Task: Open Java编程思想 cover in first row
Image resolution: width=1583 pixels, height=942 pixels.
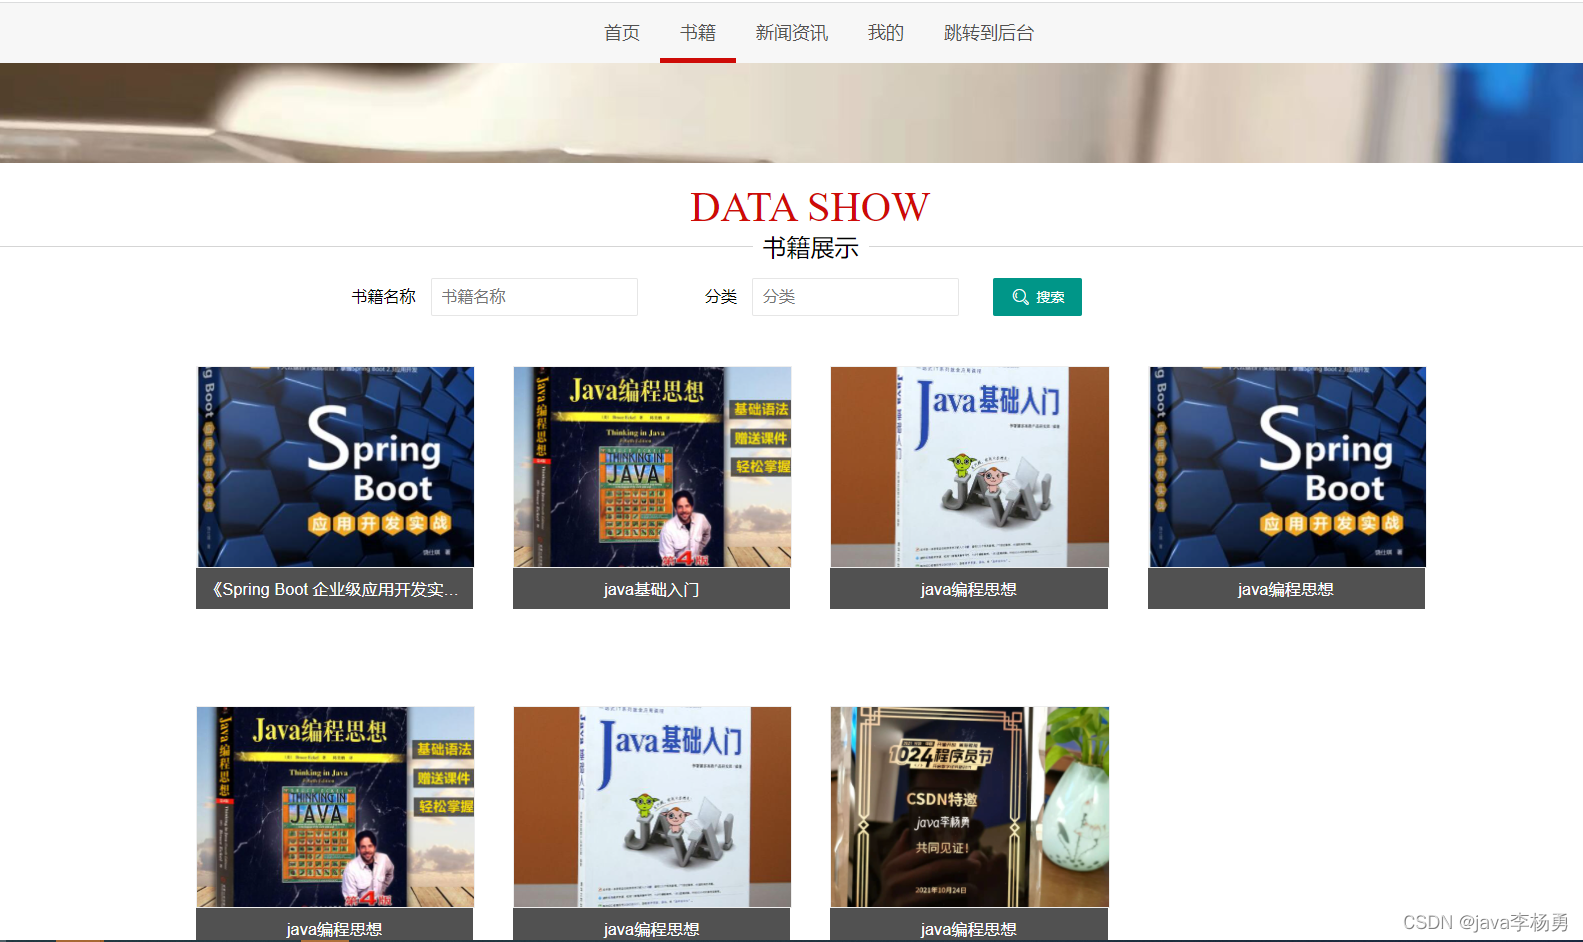Action: point(652,467)
